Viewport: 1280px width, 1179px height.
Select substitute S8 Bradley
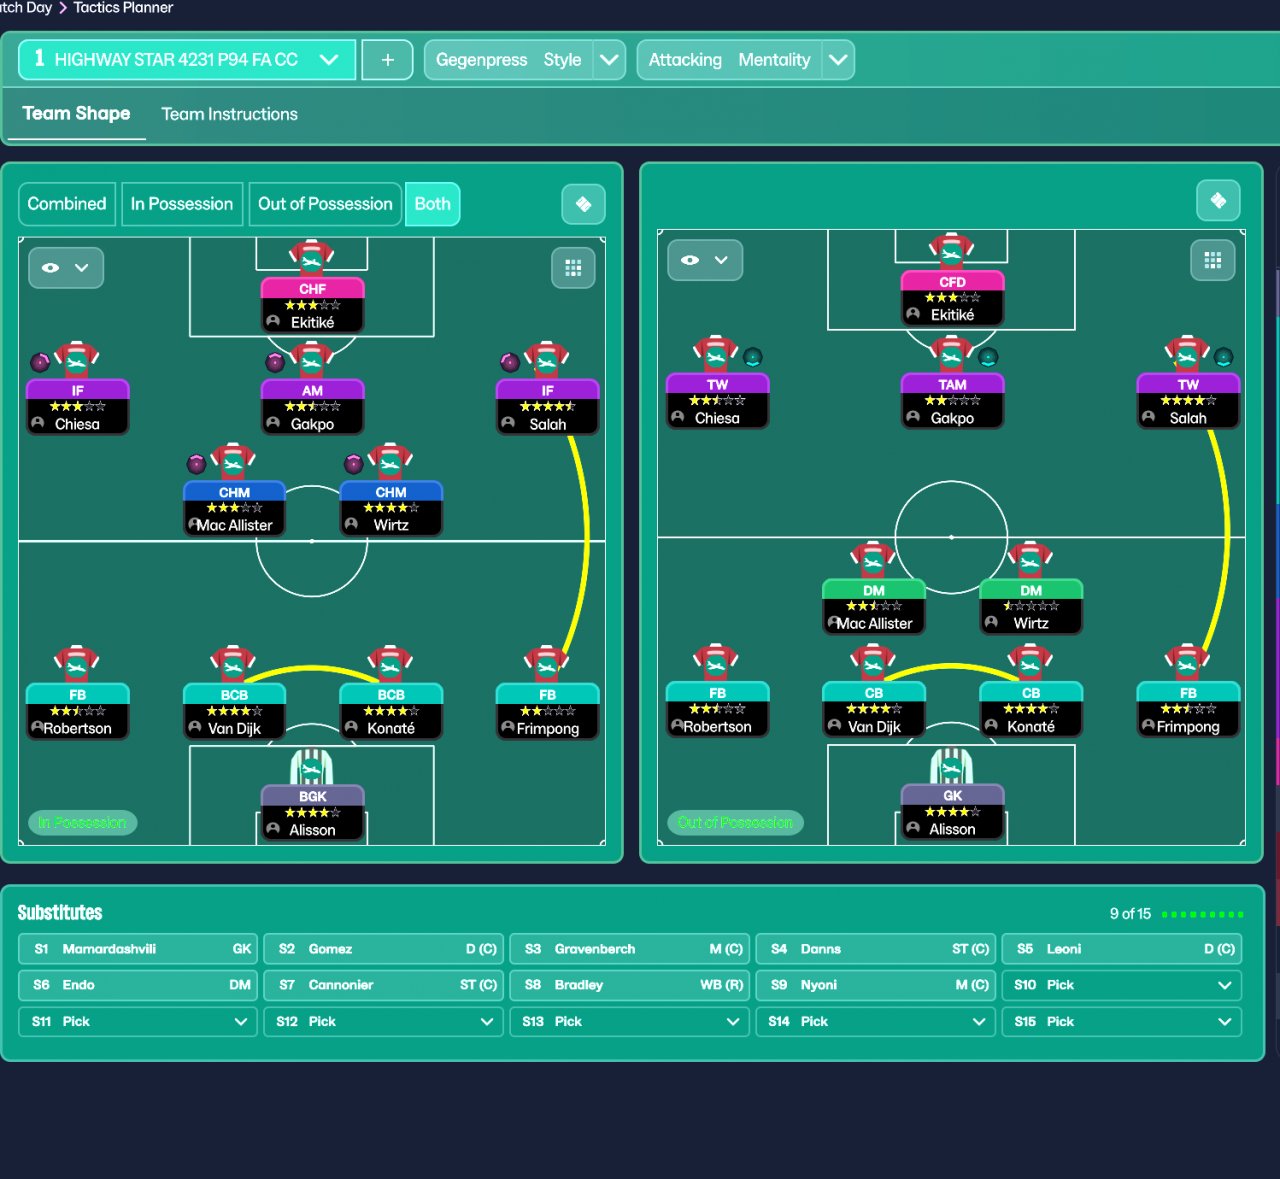coord(630,985)
